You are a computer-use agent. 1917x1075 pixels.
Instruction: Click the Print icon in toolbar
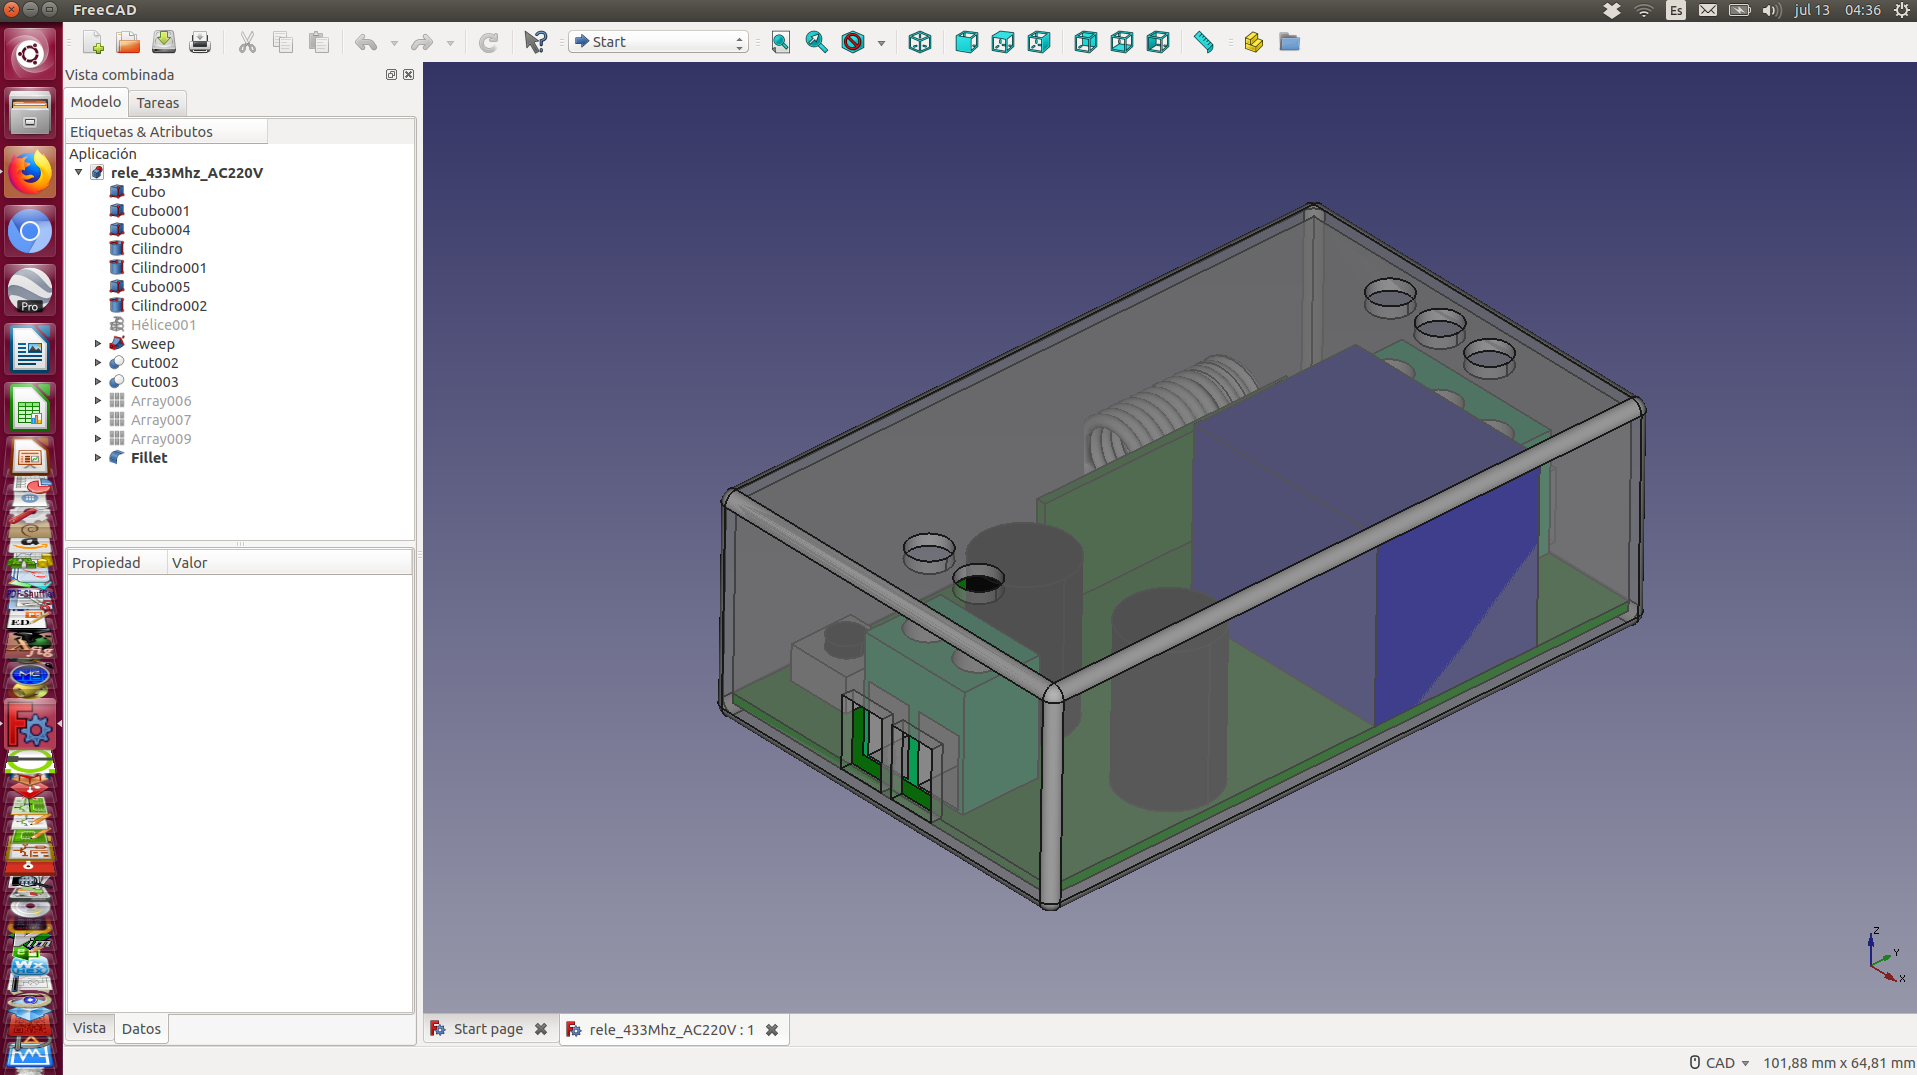tap(200, 42)
